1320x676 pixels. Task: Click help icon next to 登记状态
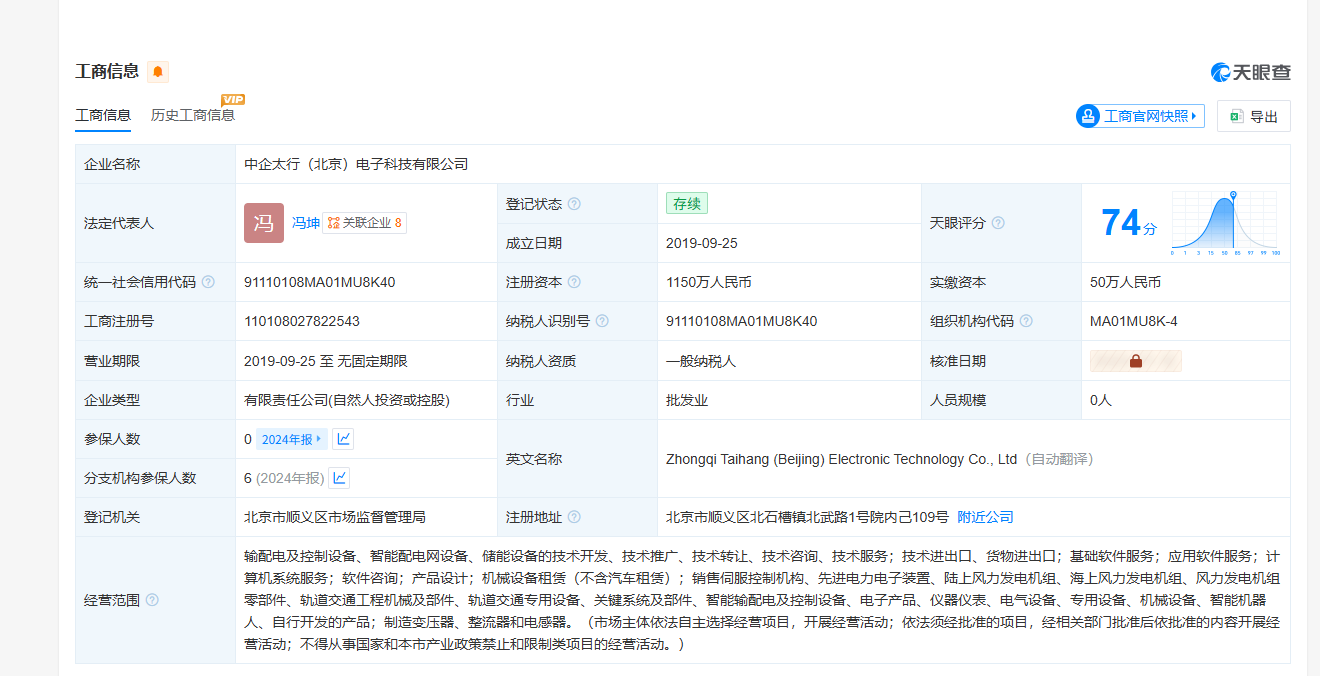coord(574,204)
